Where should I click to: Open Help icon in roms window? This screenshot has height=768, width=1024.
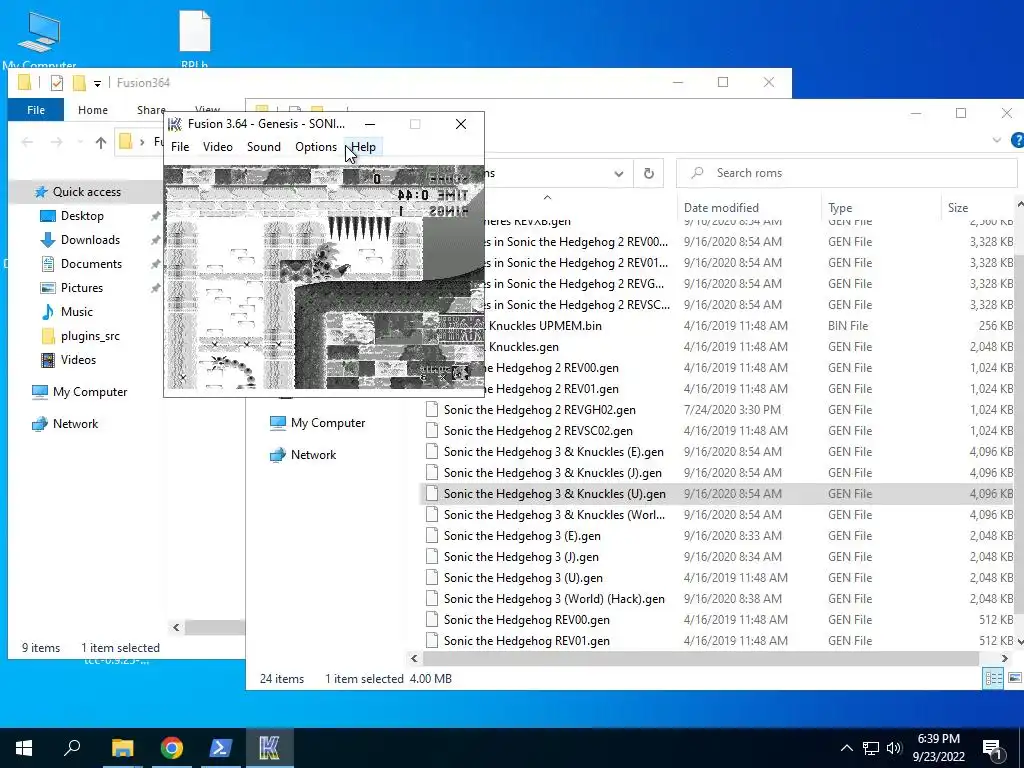click(x=1017, y=140)
